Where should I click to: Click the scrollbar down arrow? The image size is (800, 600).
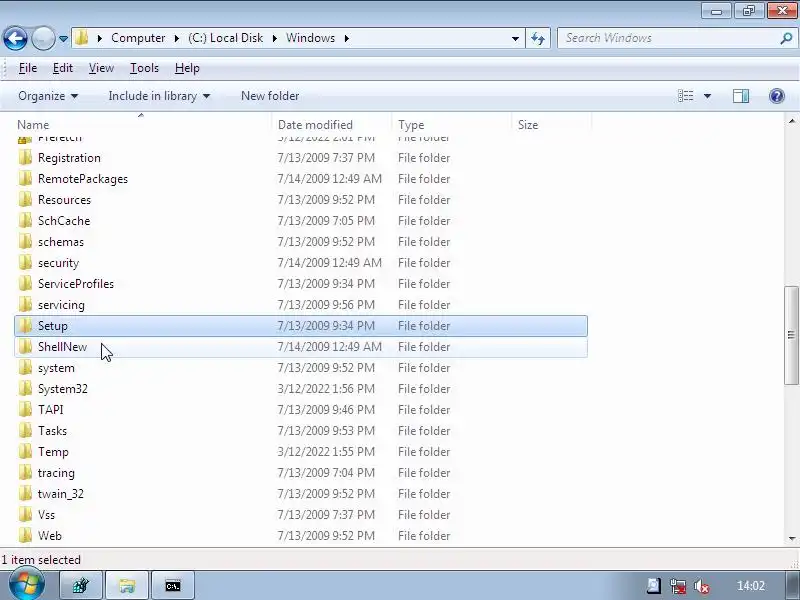(791, 538)
